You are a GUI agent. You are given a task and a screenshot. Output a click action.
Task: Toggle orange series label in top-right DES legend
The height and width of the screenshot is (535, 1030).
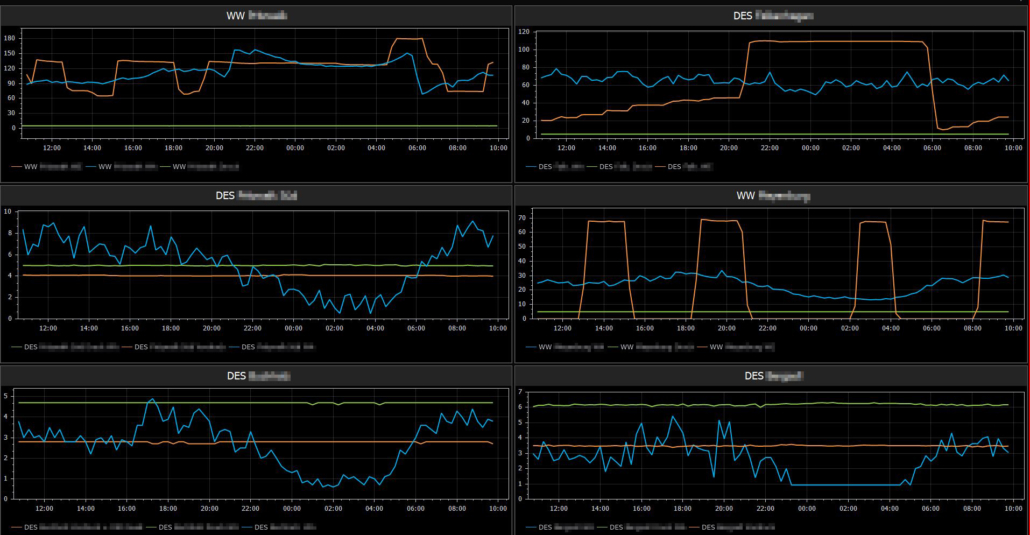[688, 166]
